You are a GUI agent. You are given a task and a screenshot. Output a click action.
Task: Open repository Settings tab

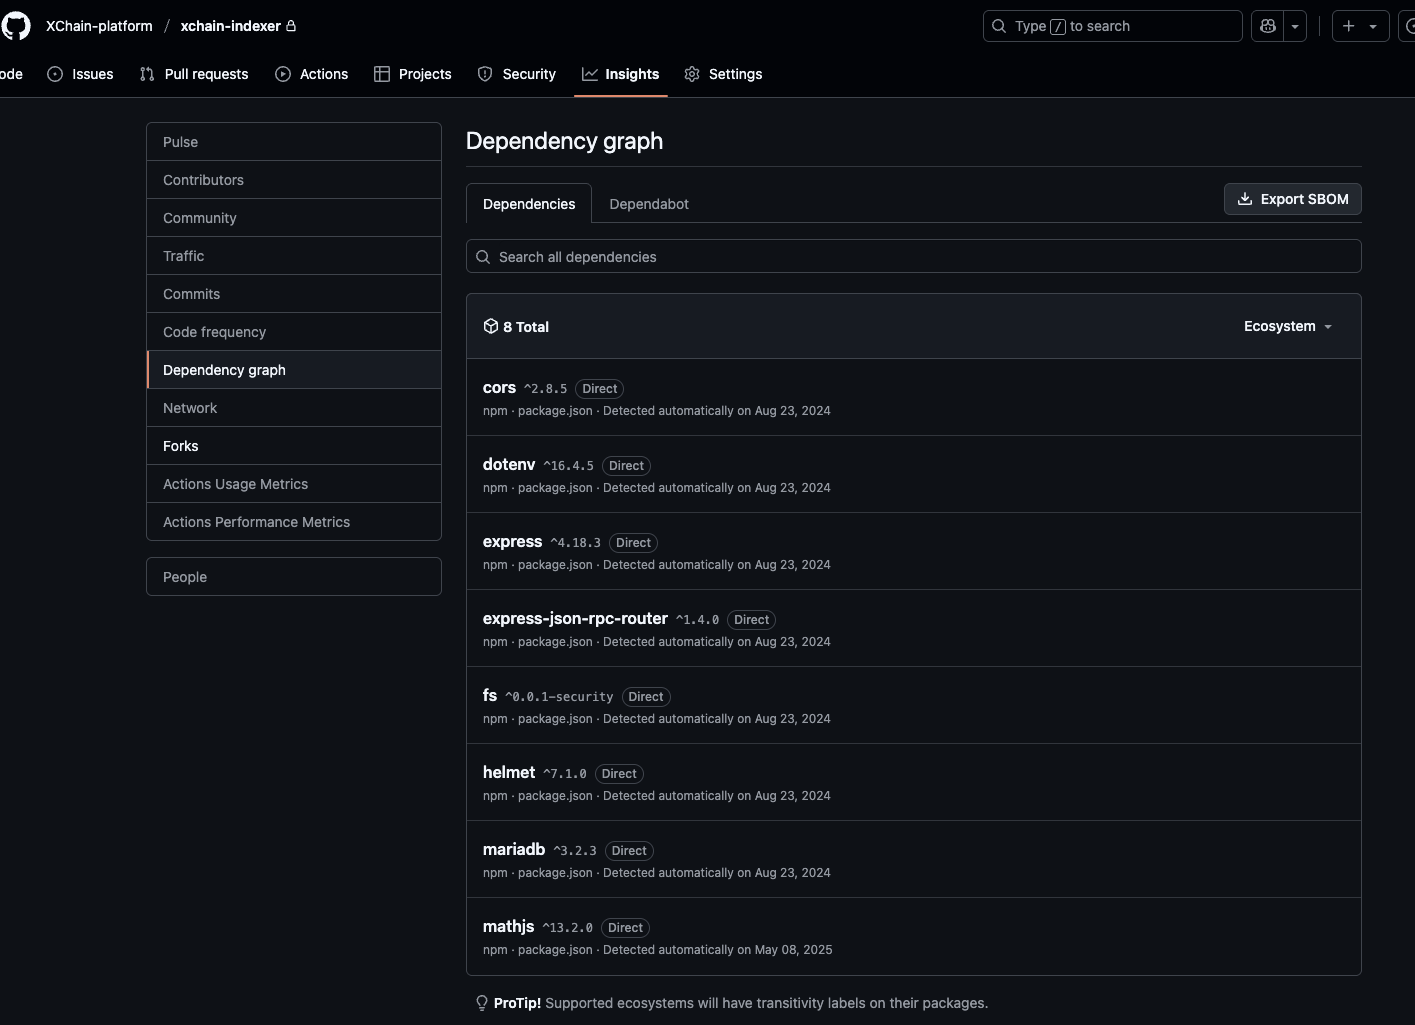724,74
